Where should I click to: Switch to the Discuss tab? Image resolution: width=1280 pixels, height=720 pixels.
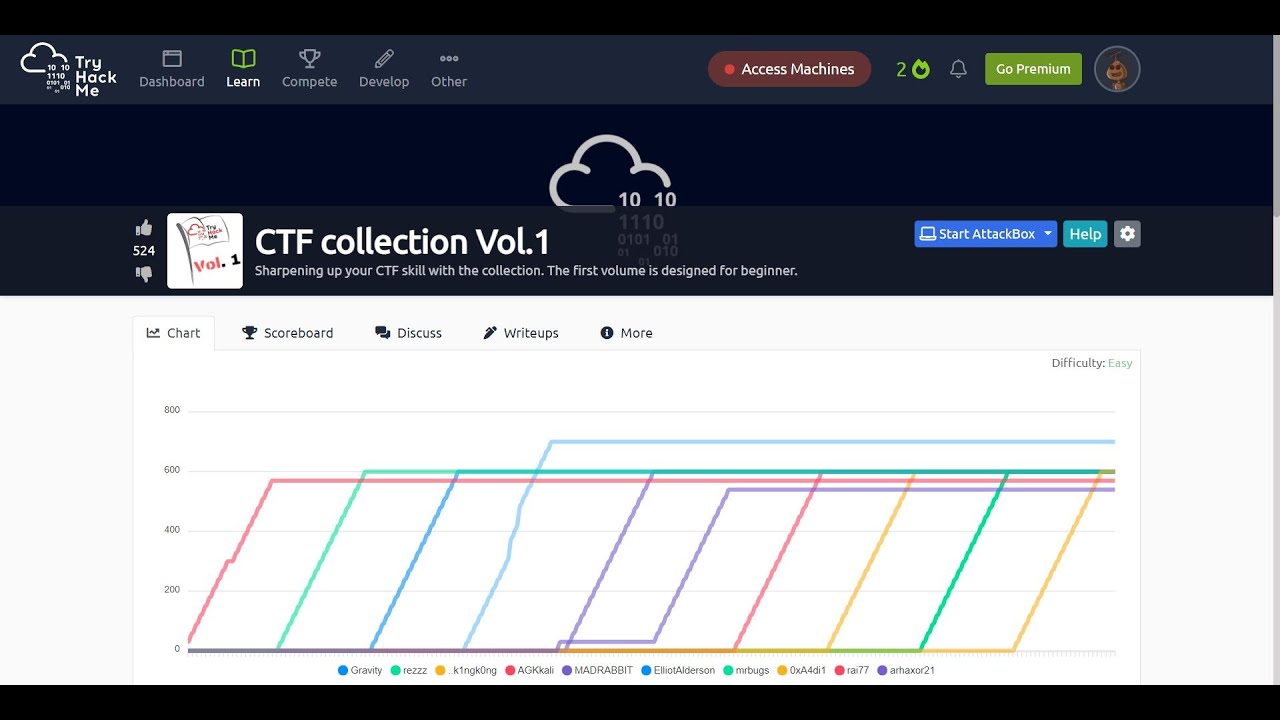408,333
